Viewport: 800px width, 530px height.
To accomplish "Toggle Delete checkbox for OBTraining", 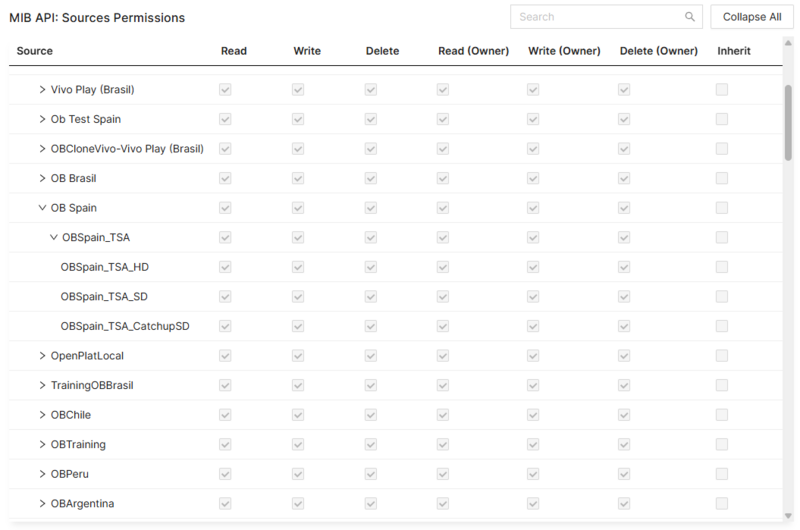I will click(x=371, y=444).
